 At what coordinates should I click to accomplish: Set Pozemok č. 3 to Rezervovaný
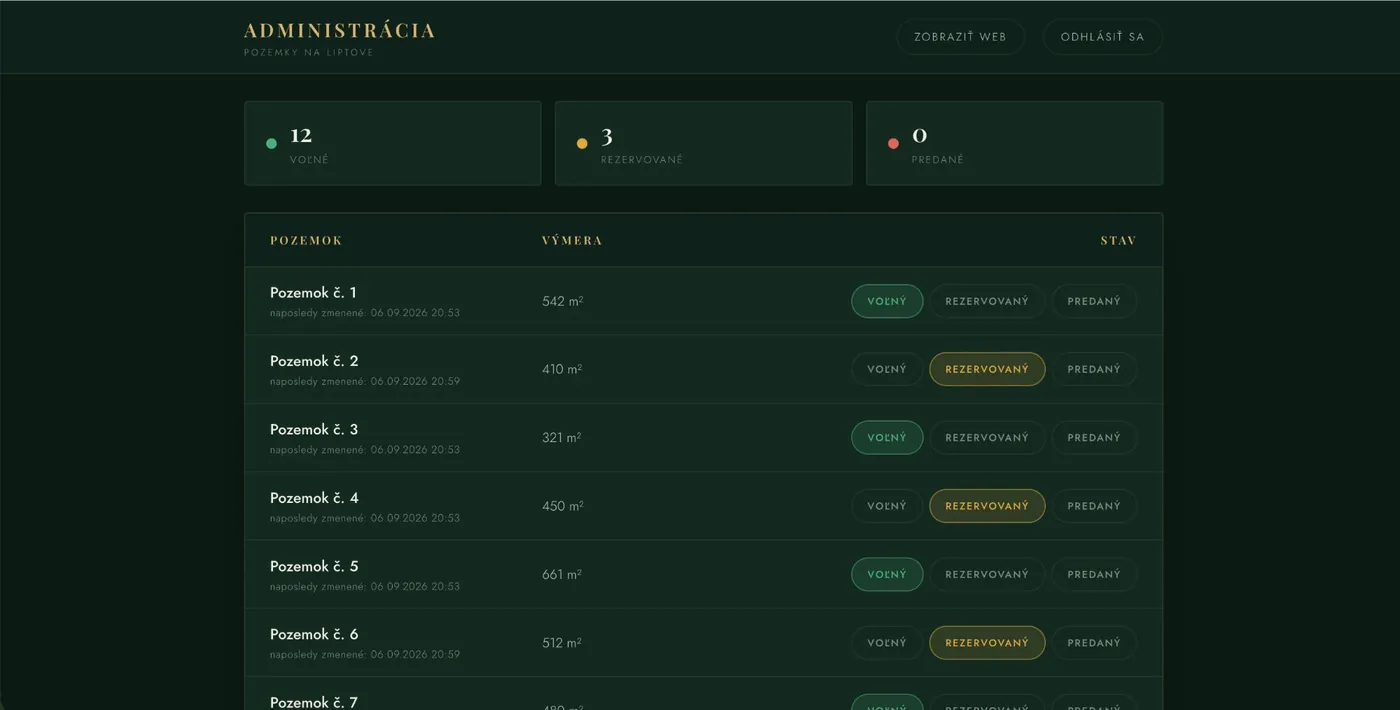[987, 437]
